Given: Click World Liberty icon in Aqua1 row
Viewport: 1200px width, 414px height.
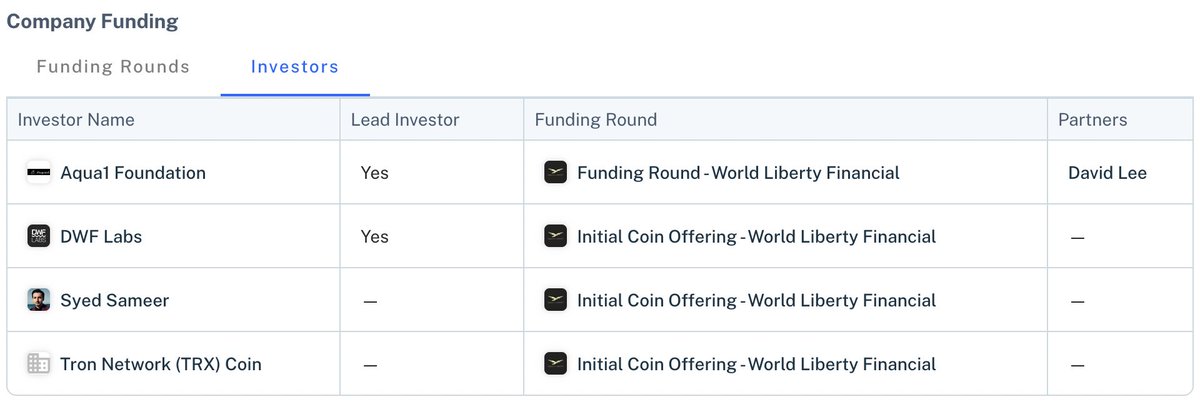Looking at the screenshot, I should 556,173.
